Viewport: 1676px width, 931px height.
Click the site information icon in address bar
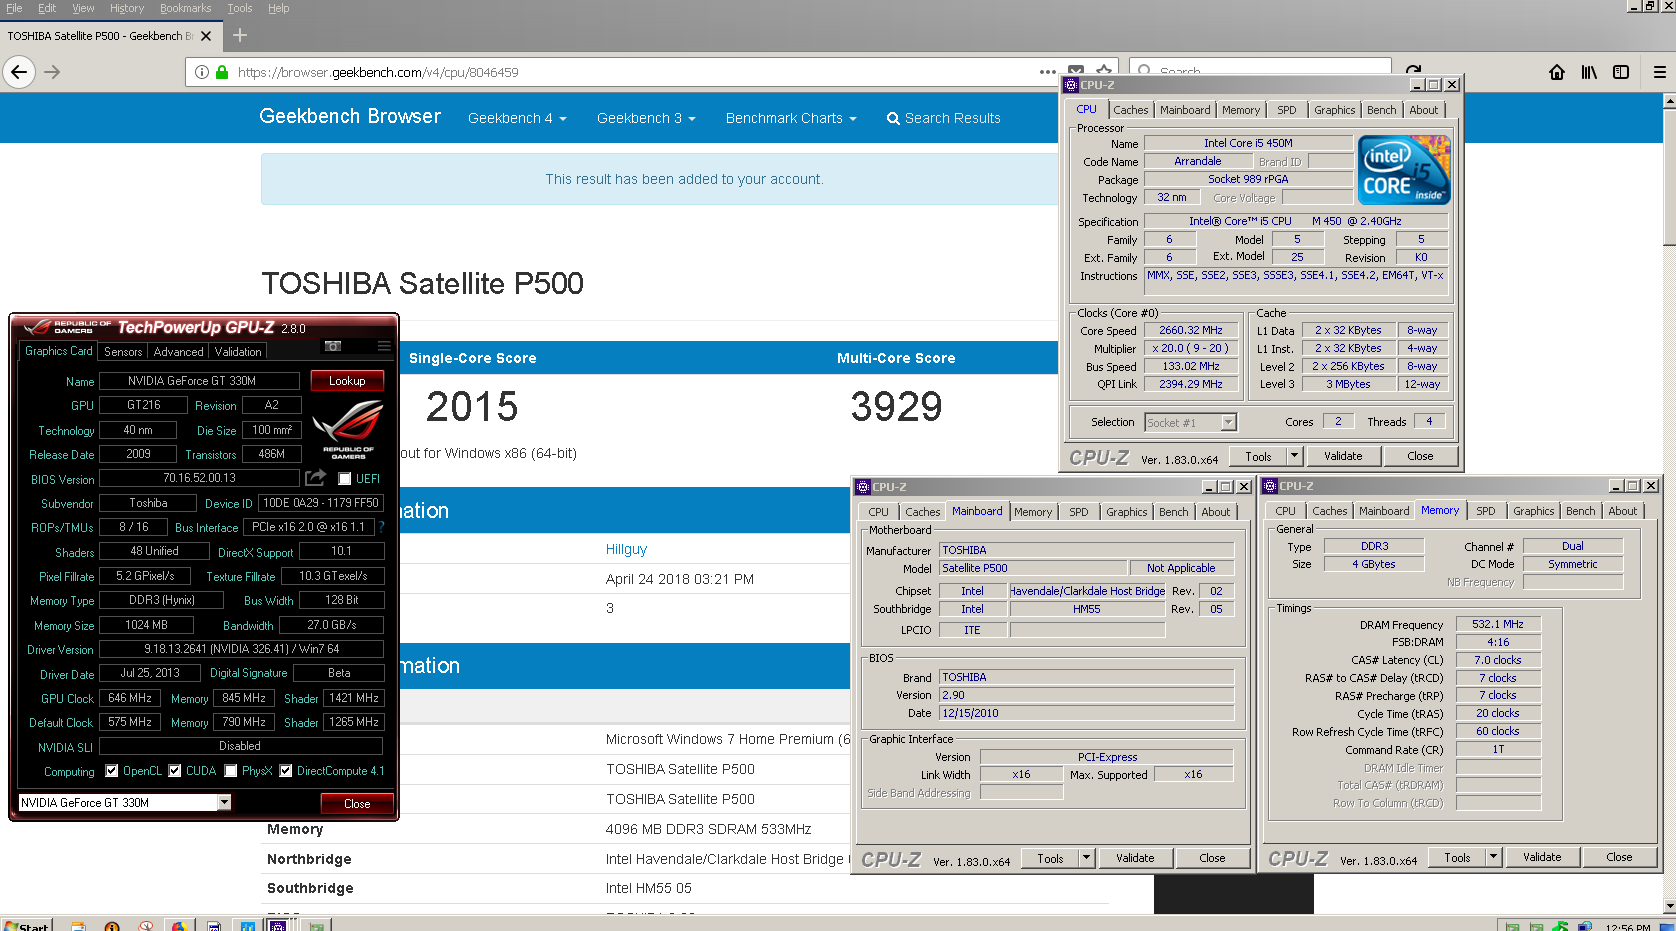pyautogui.click(x=202, y=72)
